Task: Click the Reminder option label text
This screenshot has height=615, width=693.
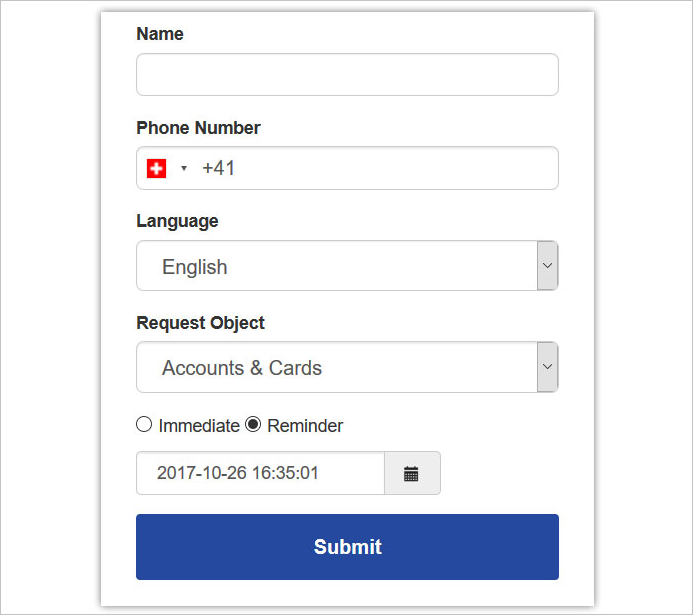Action: (305, 426)
